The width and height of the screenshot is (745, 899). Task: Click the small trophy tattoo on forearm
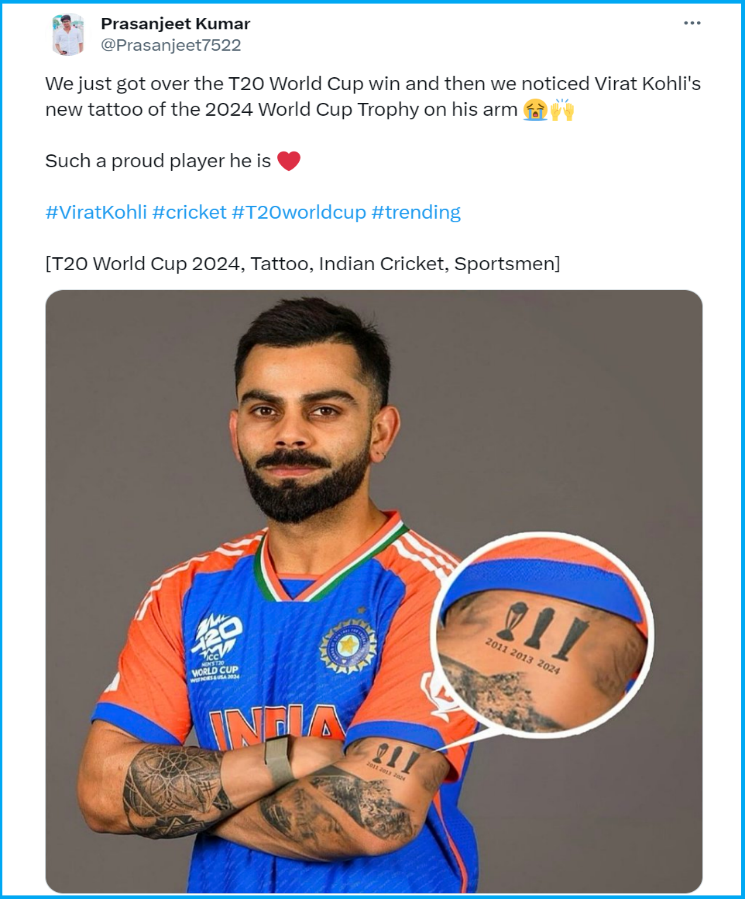point(396,760)
